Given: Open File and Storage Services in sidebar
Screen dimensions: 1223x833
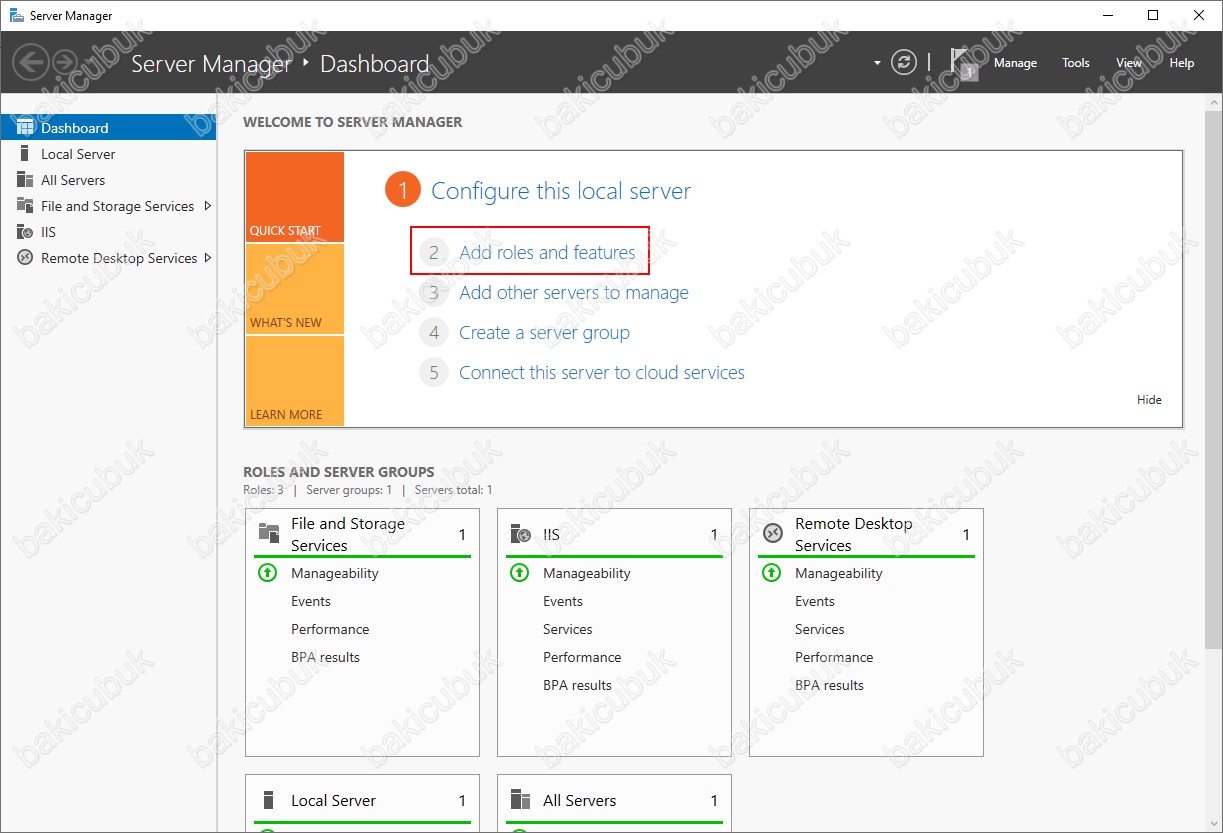Looking at the screenshot, I should [108, 206].
